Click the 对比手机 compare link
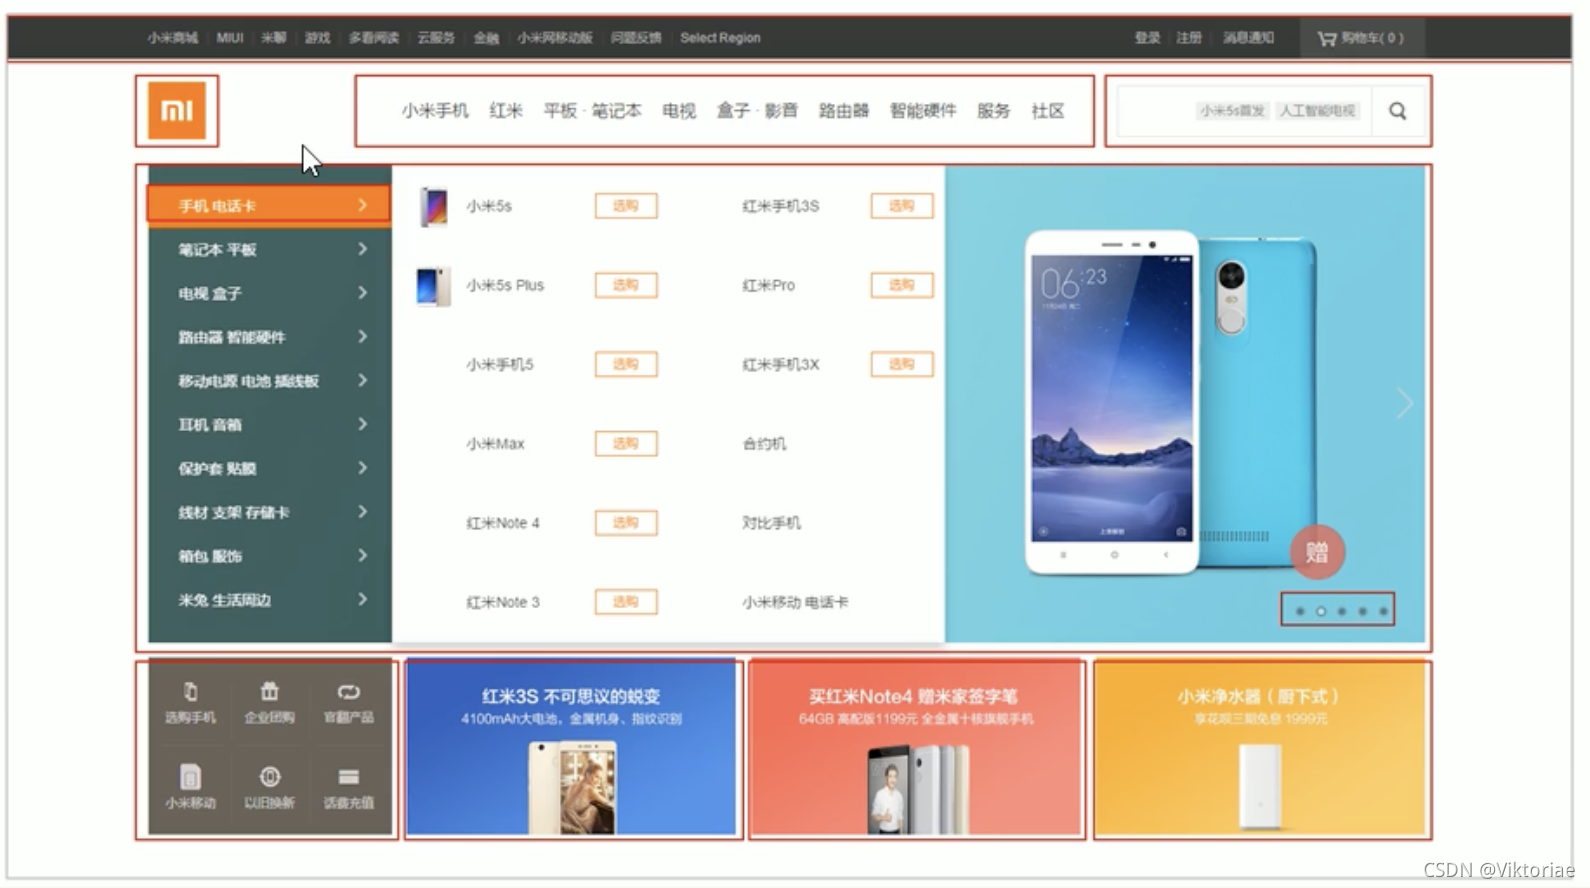Screen dimensions: 1590x888 click(x=771, y=523)
